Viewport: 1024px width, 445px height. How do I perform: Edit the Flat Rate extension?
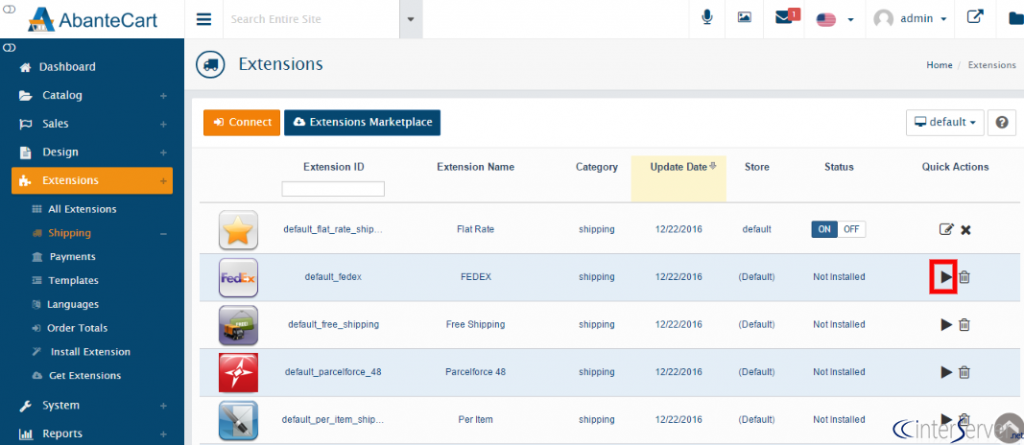pos(946,230)
